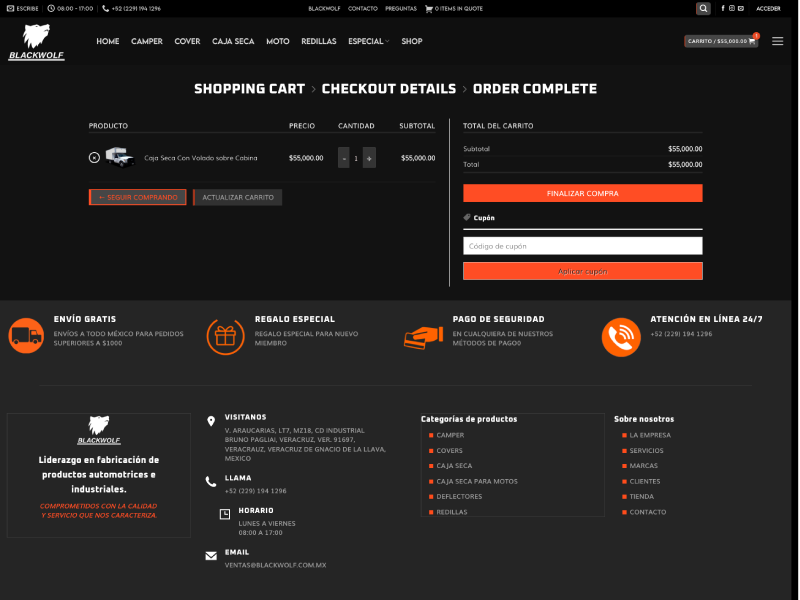Click the email envelope social icon

pos(741,8)
